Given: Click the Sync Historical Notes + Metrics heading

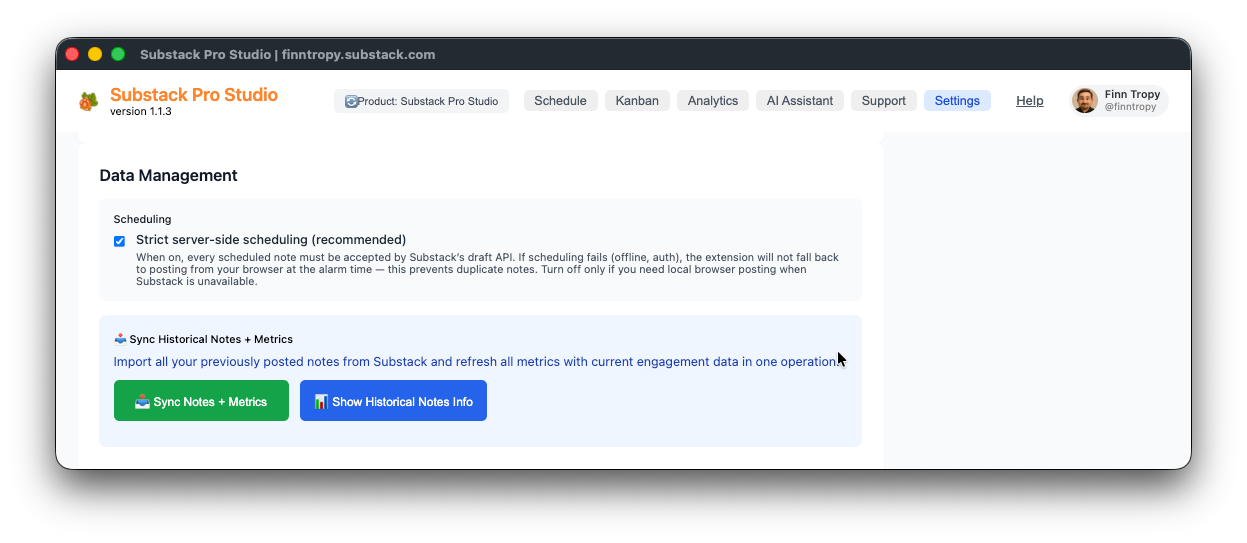Looking at the screenshot, I should [x=203, y=340].
